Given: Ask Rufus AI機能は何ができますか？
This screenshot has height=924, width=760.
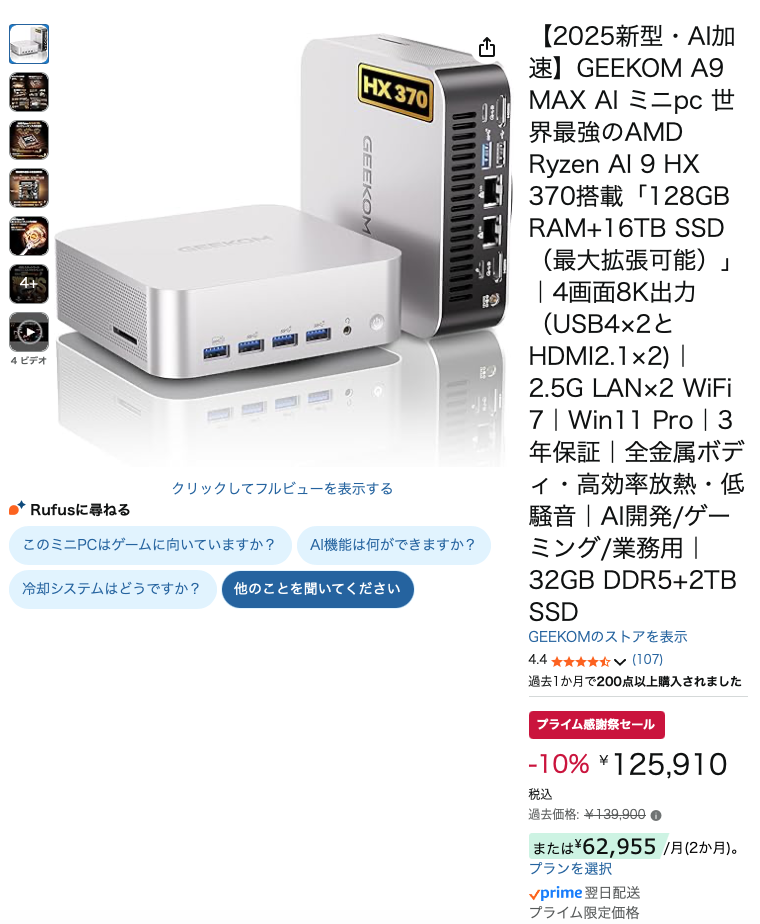Looking at the screenshot, I should coord(394,545).
